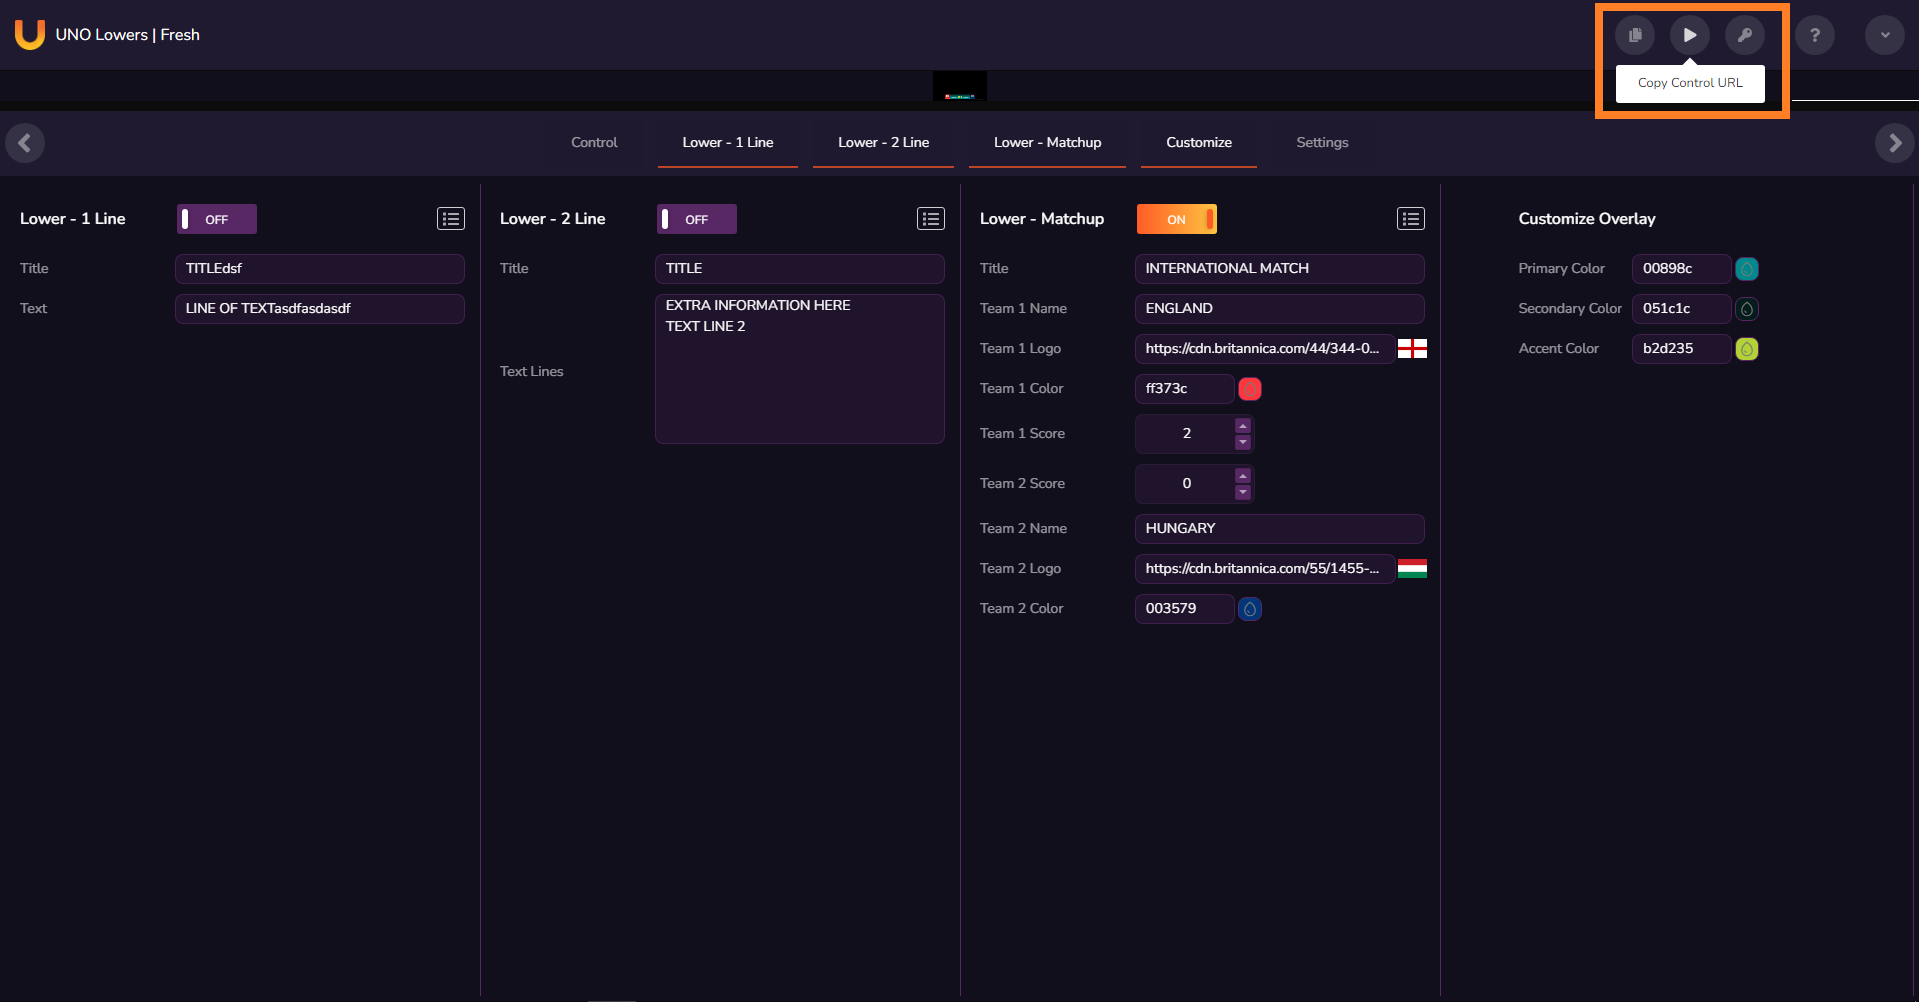Expand the top-right chevron dropdown menu

[x=1885, y=35]
